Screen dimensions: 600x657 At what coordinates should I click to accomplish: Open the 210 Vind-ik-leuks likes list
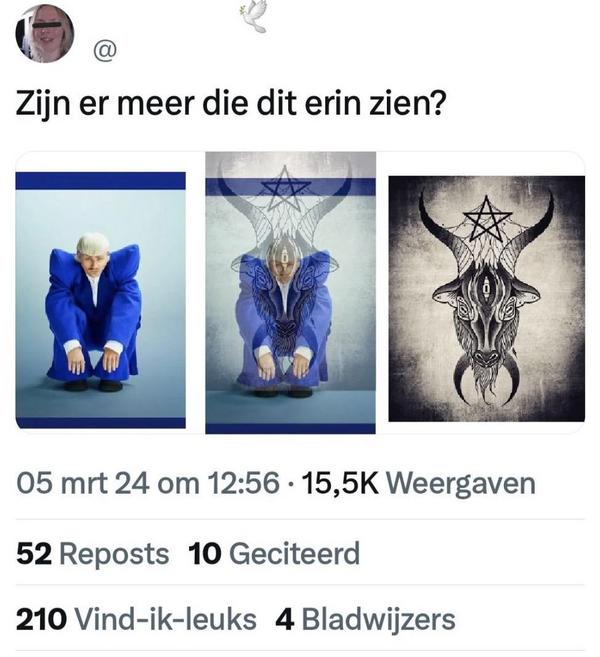click(x=136, y=619)
